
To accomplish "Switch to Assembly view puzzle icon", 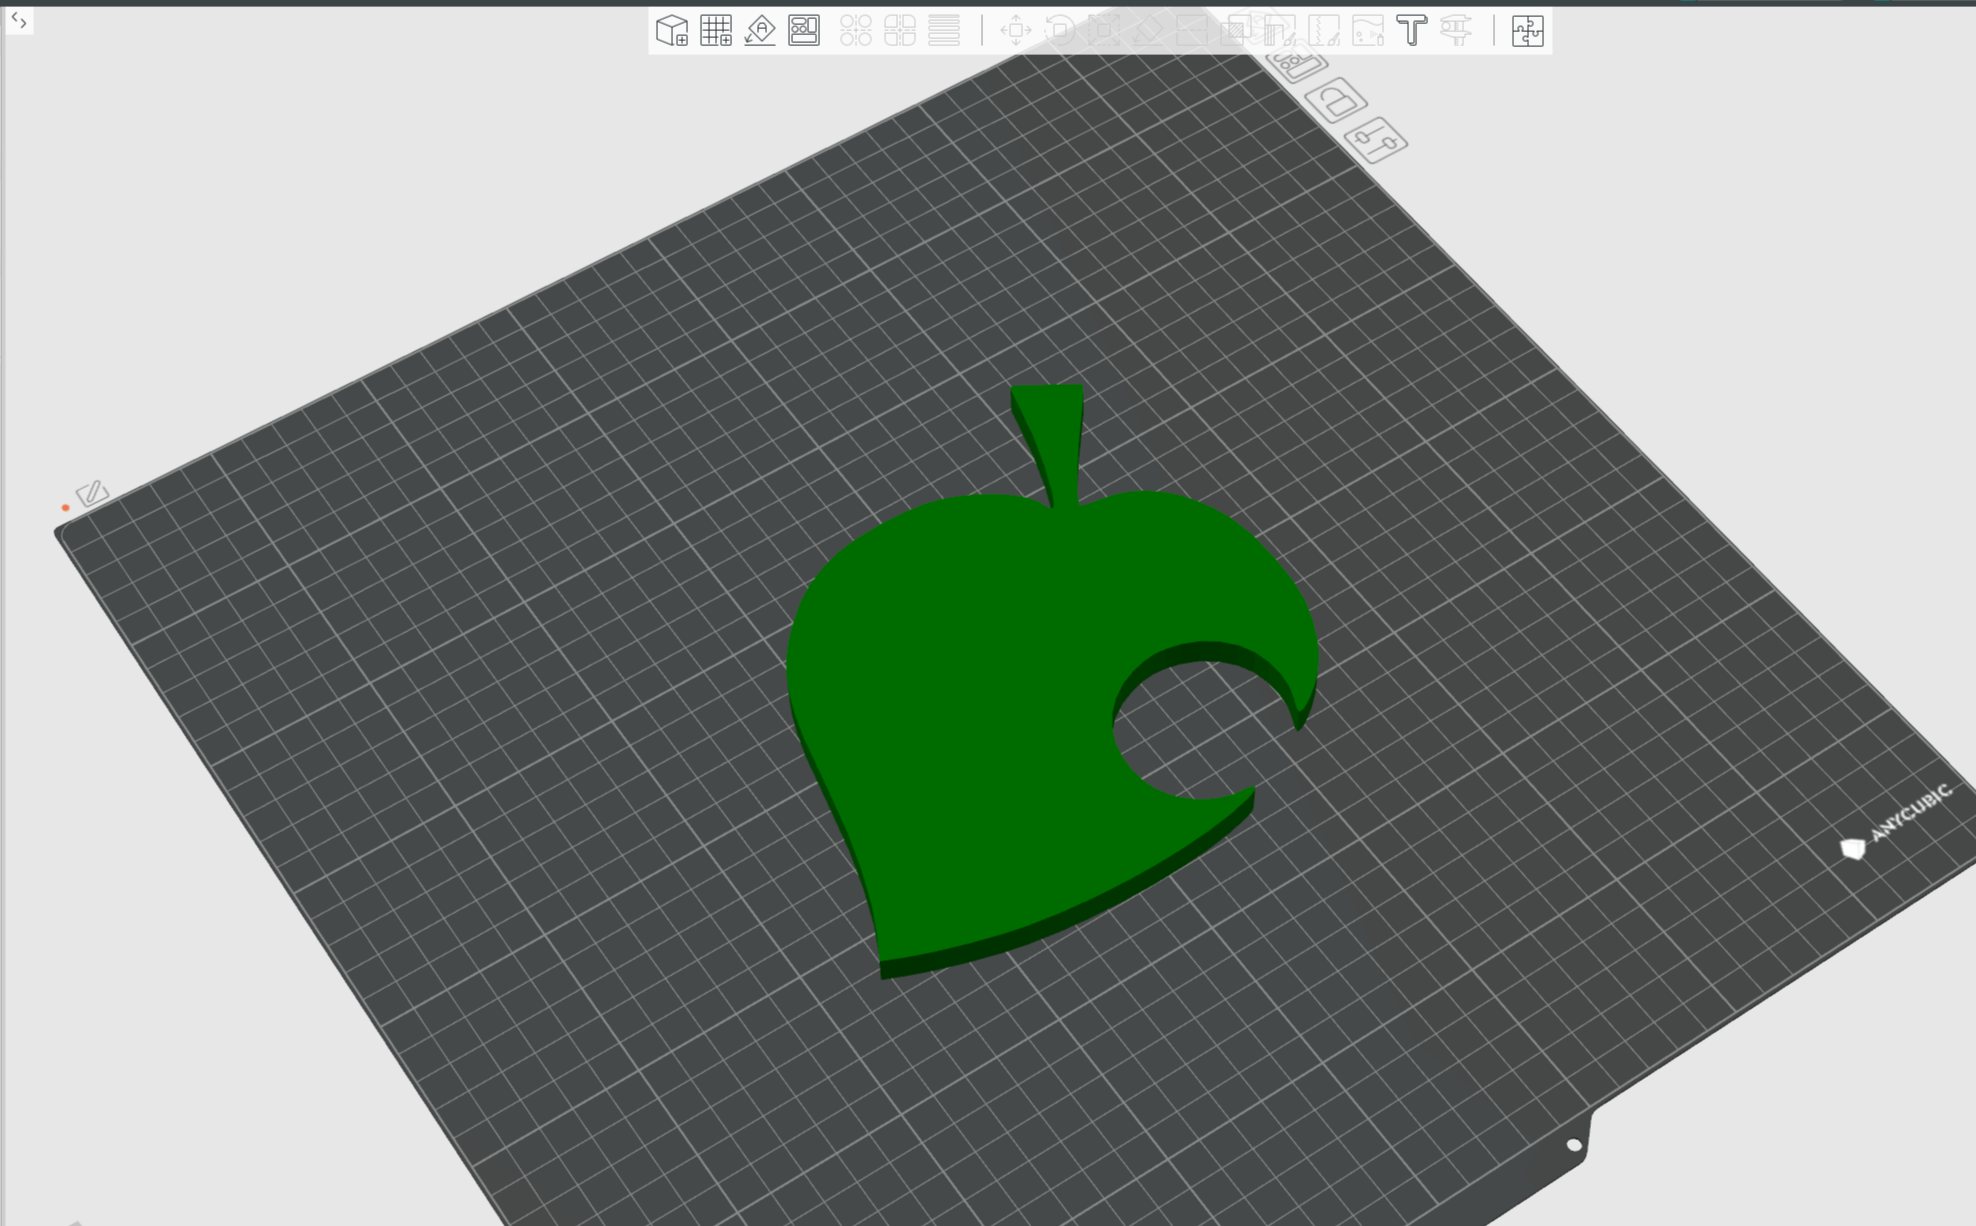I will [x=1528, y=30].
